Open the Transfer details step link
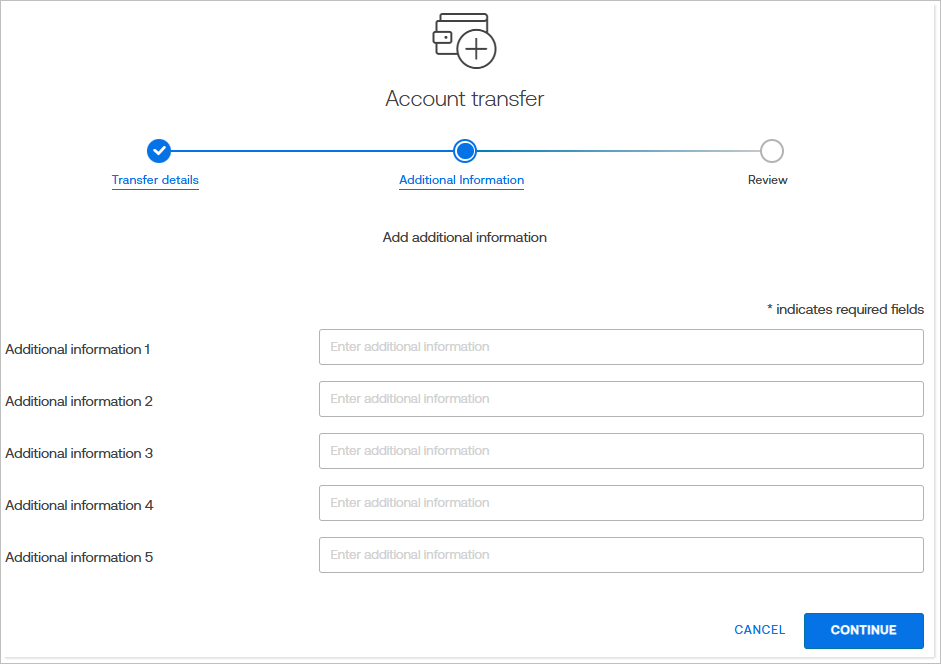The width and height of the screenshot is (941, 664). 155,180
